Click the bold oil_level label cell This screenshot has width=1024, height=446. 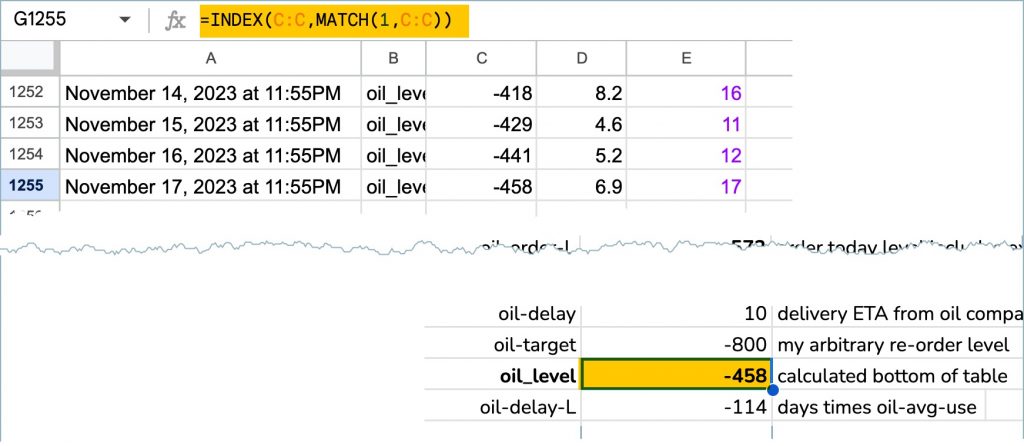point(503,376)
